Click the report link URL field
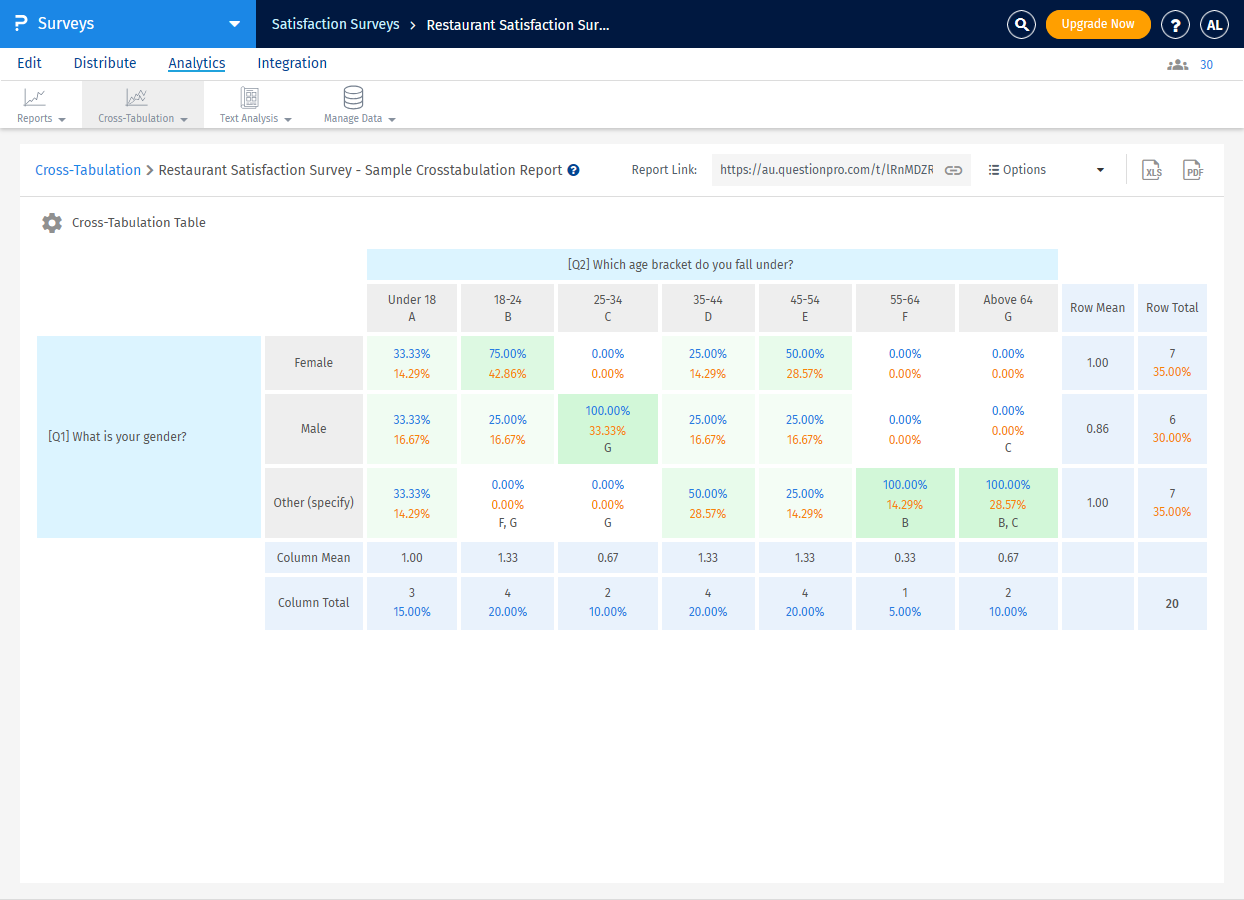1244x900 pixels. (826, 170)
